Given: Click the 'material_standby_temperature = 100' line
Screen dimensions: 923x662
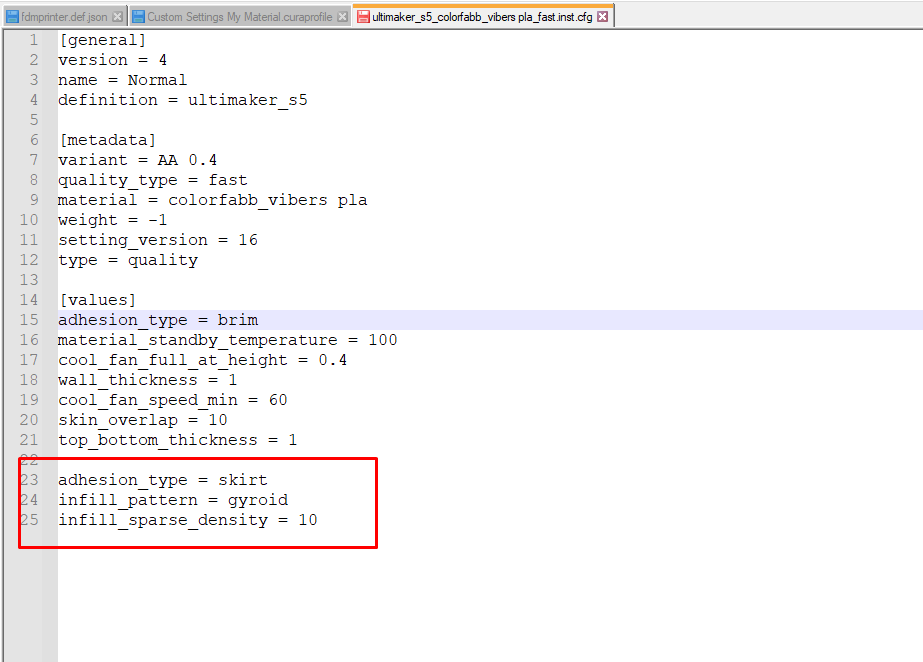Looking at the screenshot, I should click(x=227, y=340).
